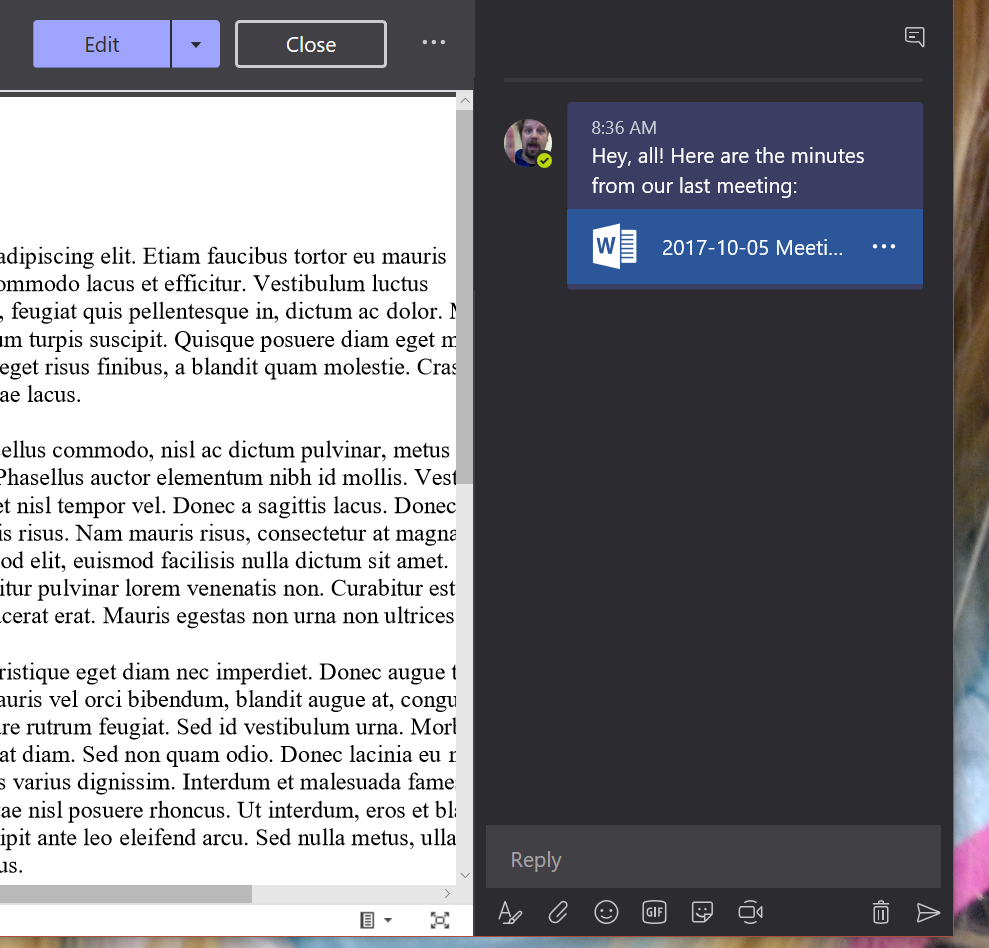Expand the Edit dropdown arrow
Viewport: 989px width, 948px height.
(x=196, y=45)
